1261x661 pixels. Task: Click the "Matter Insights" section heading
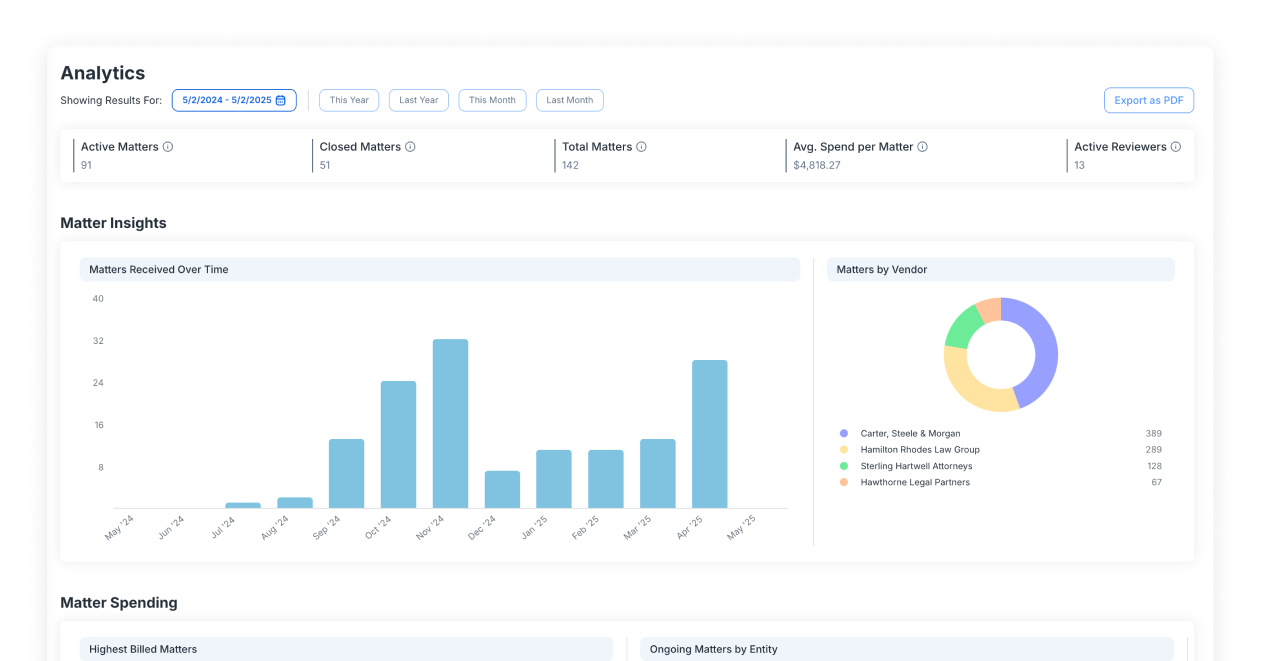113,223
